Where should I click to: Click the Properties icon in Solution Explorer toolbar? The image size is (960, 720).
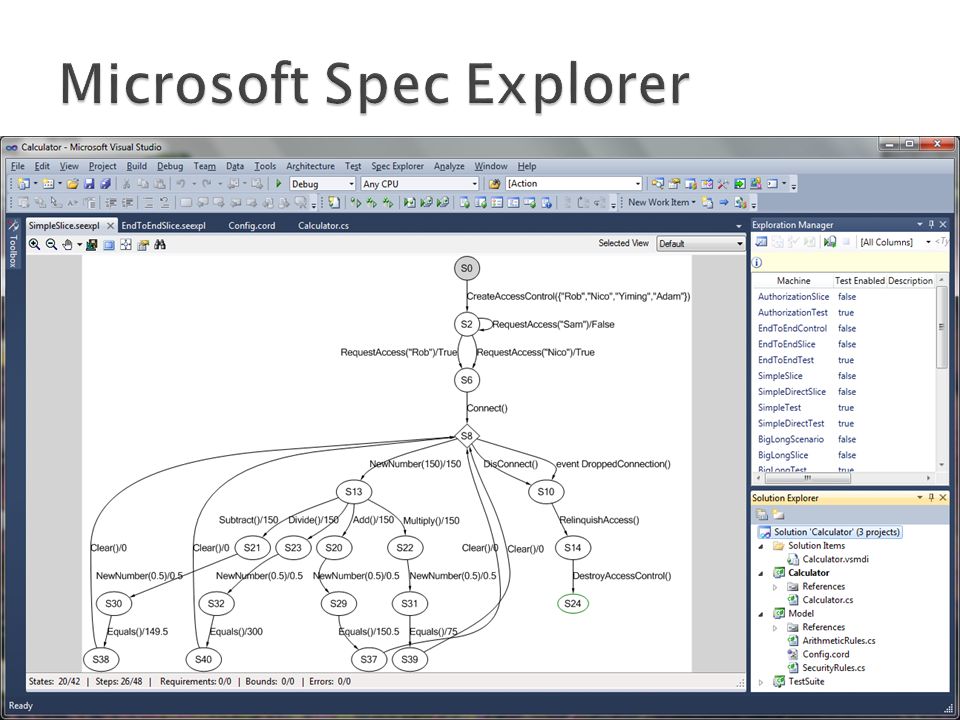tap(762, 515)
